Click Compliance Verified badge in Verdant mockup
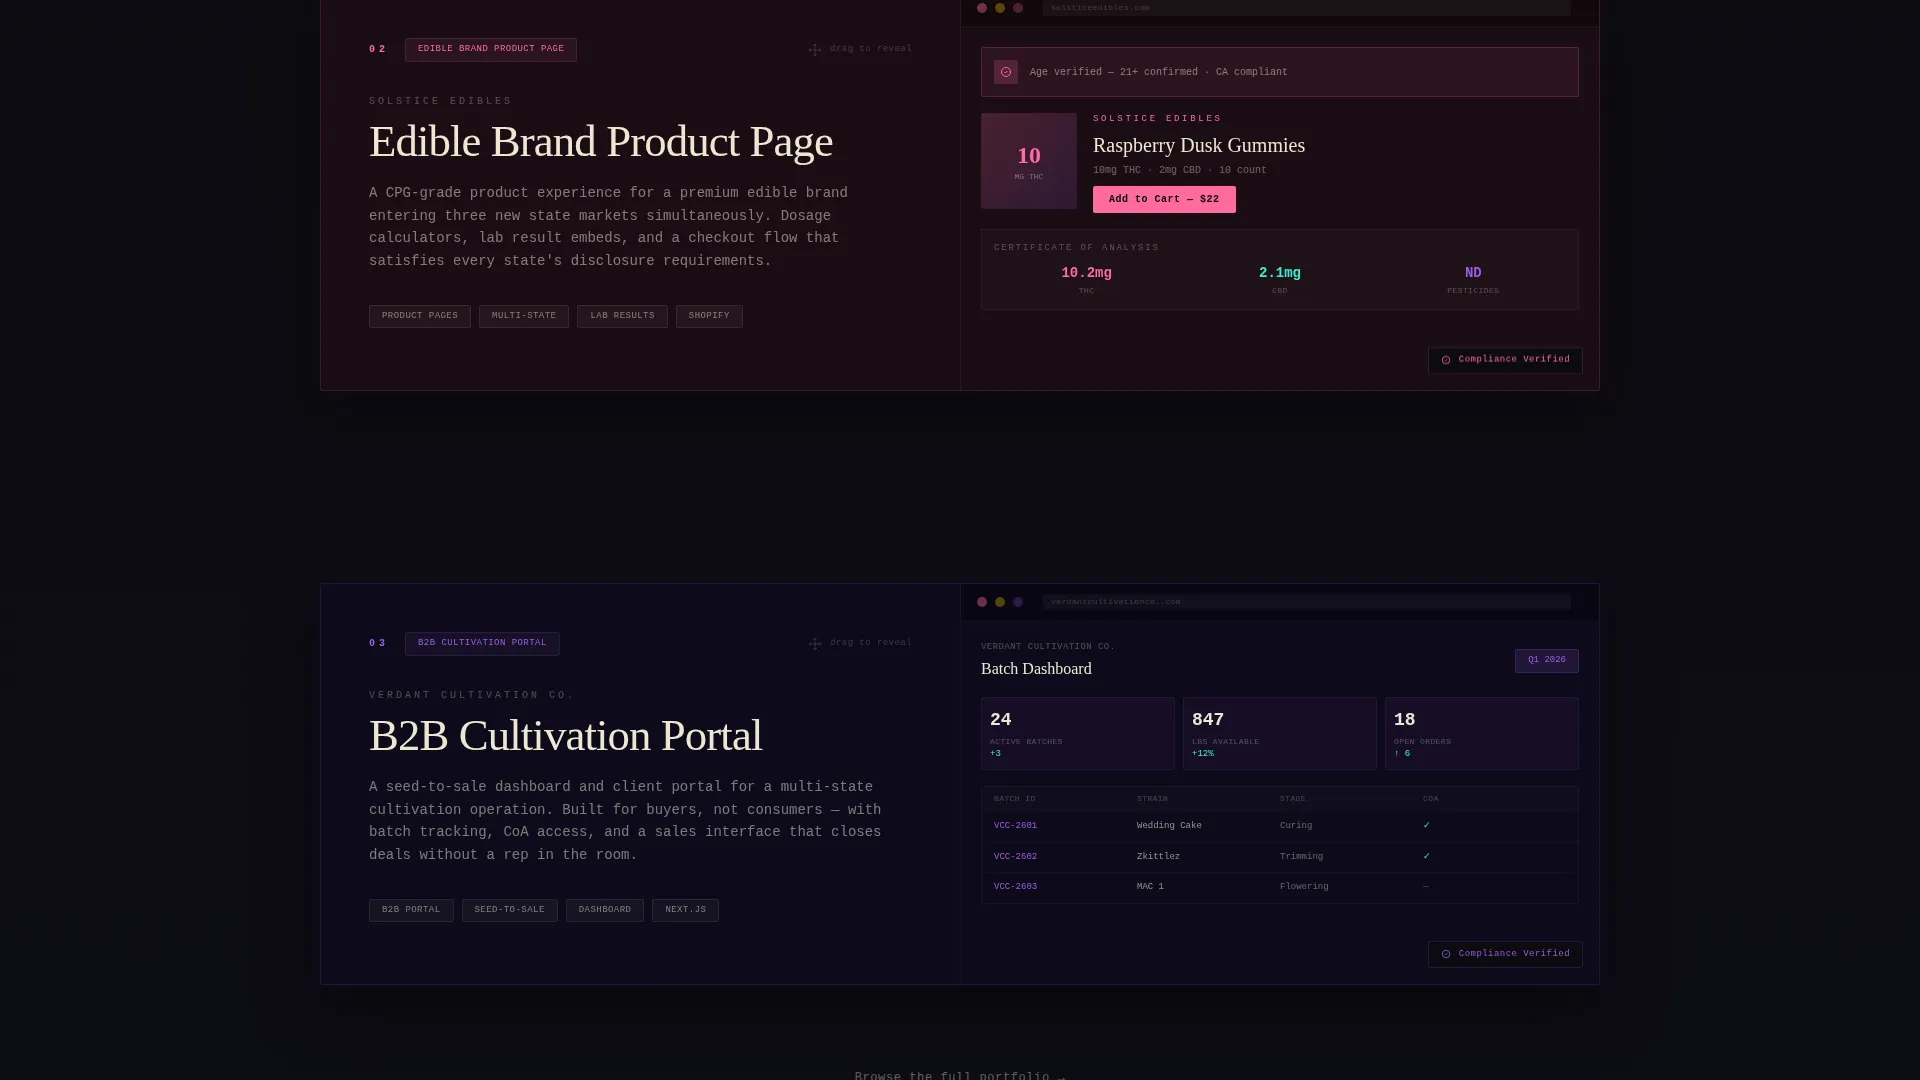1920x1080 pixels. coord(1505,954)
